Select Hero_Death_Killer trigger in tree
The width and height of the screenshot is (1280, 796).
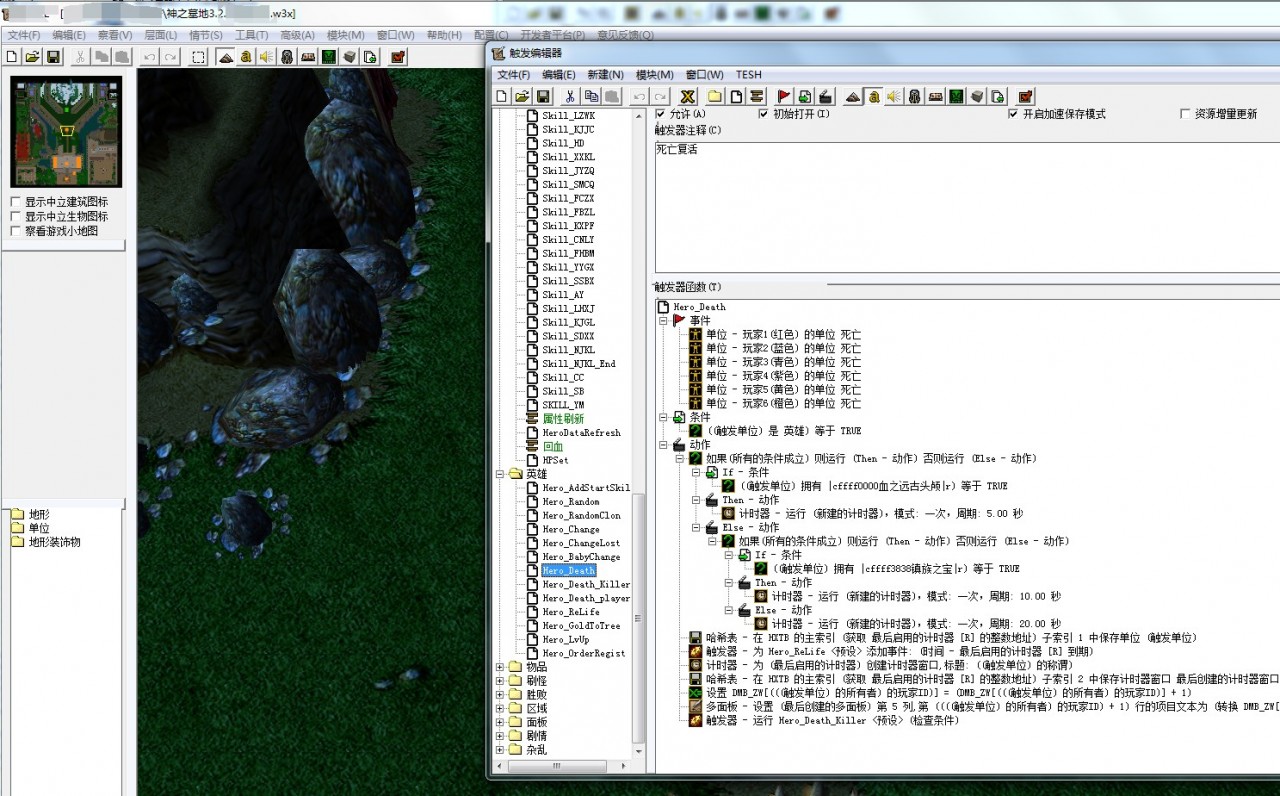[586, 584]
